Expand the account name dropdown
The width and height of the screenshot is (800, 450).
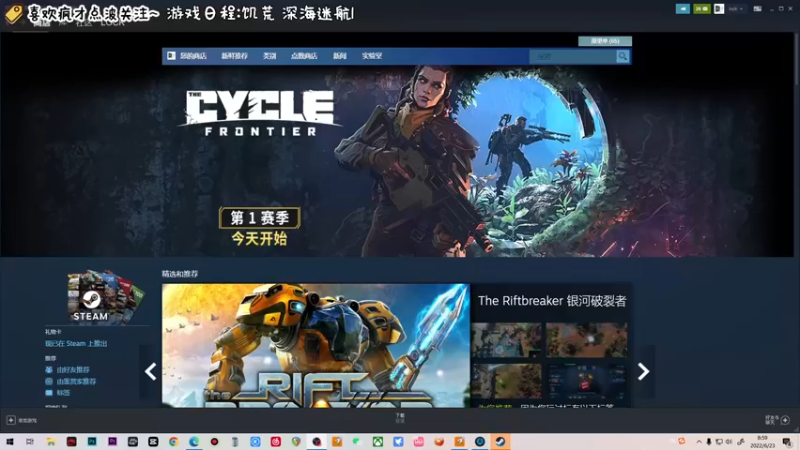[735, 9]
